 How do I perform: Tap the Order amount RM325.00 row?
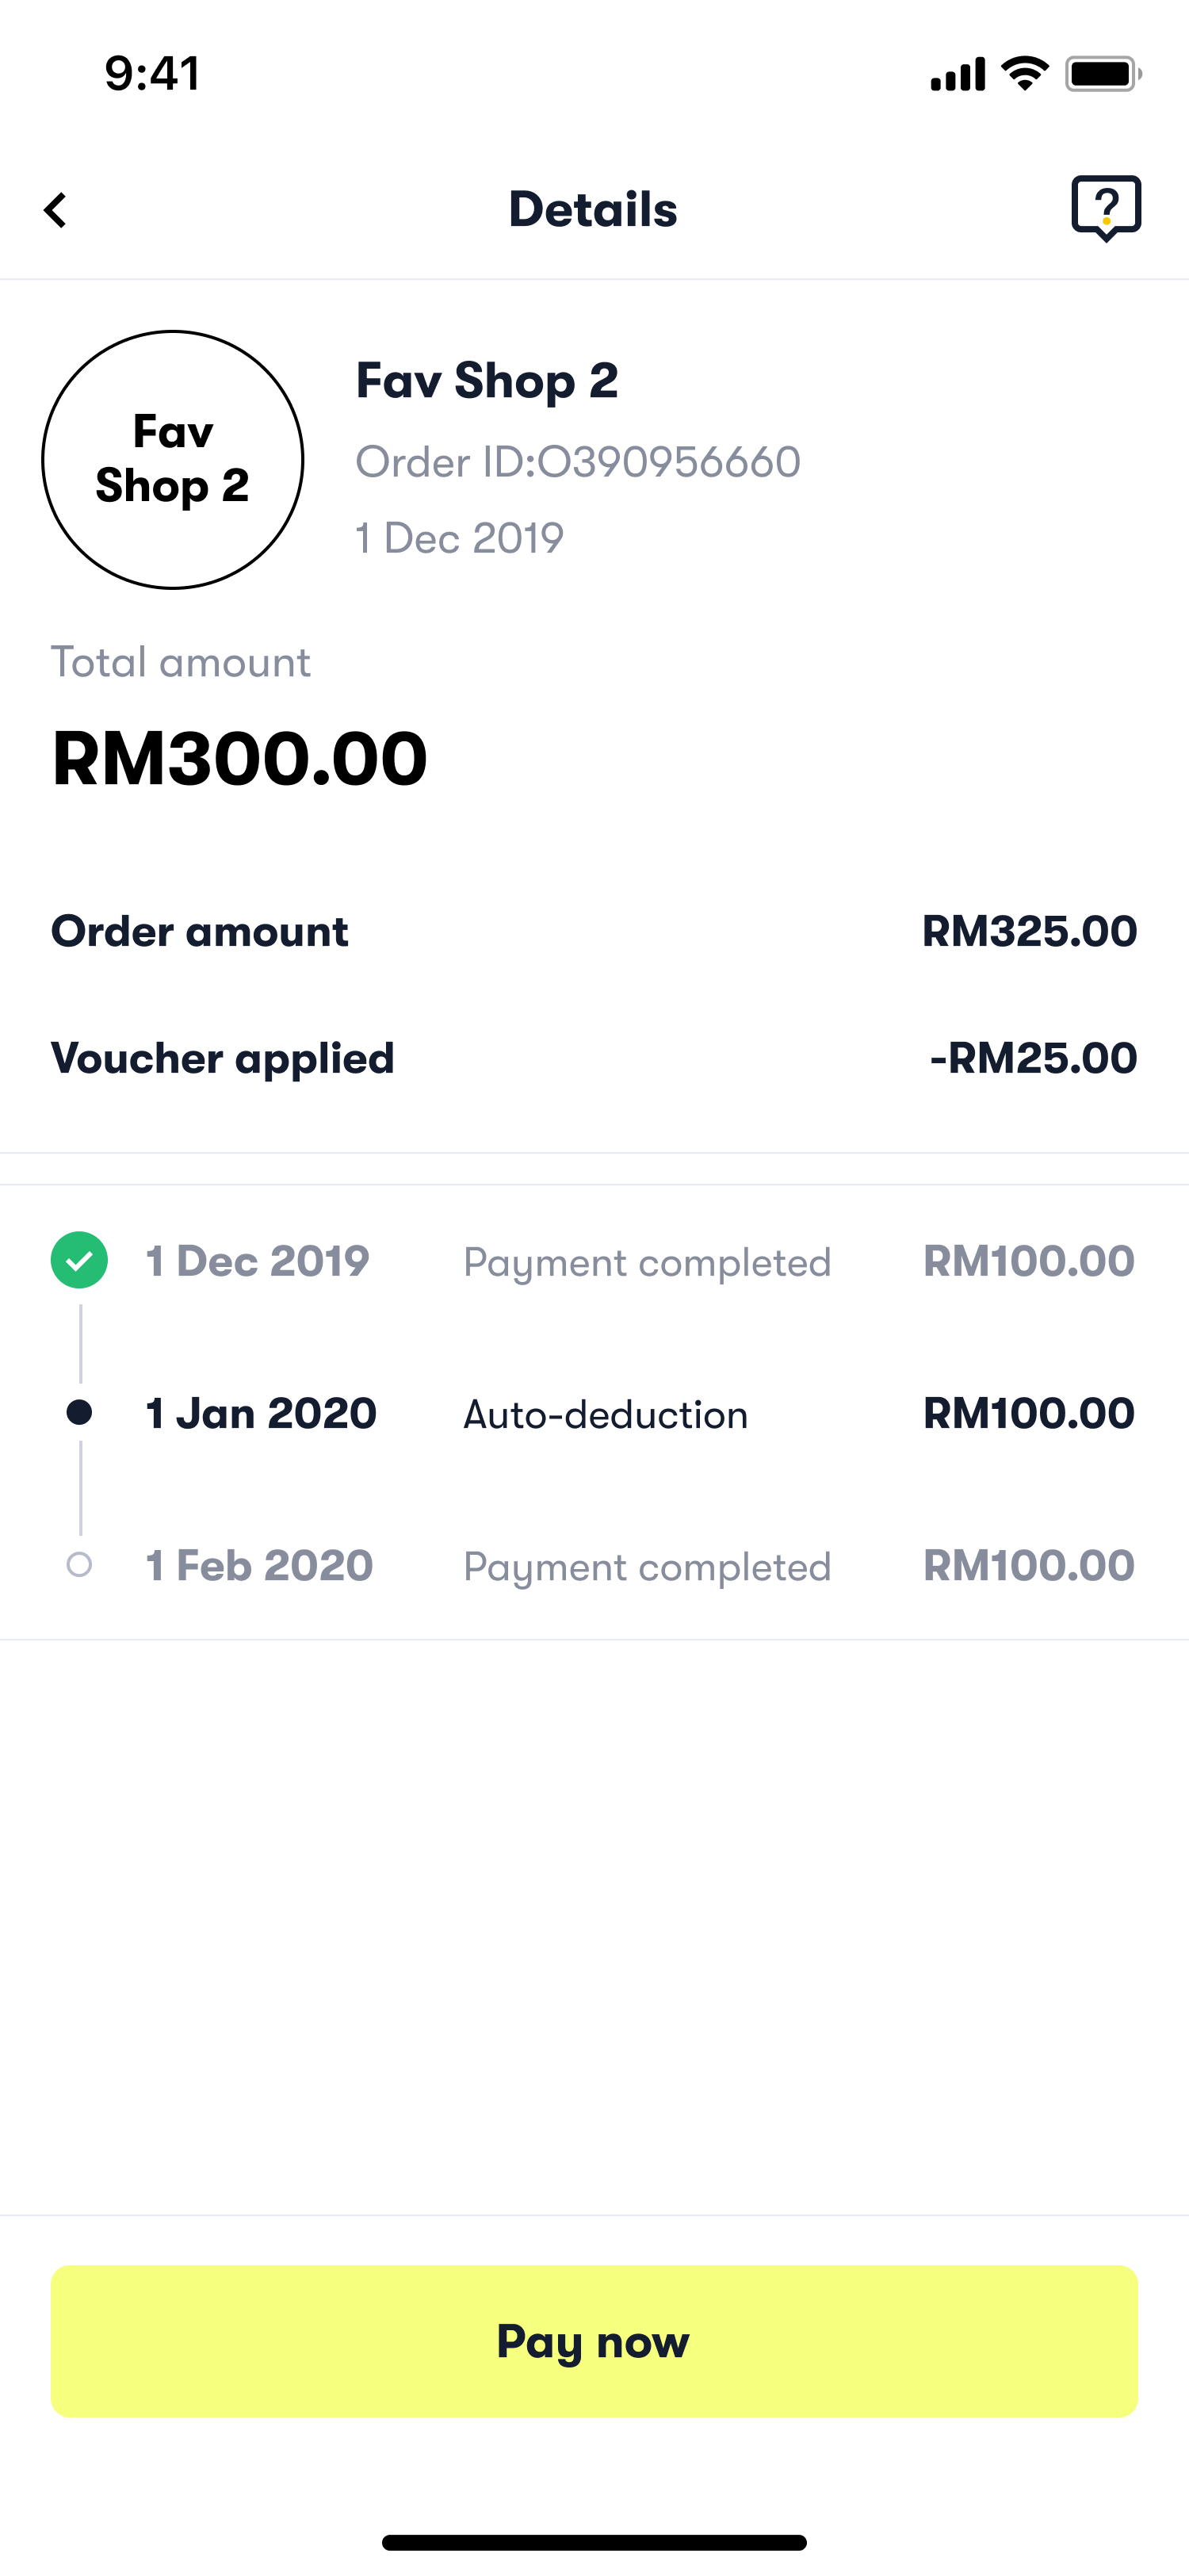(x=594, y=931)
